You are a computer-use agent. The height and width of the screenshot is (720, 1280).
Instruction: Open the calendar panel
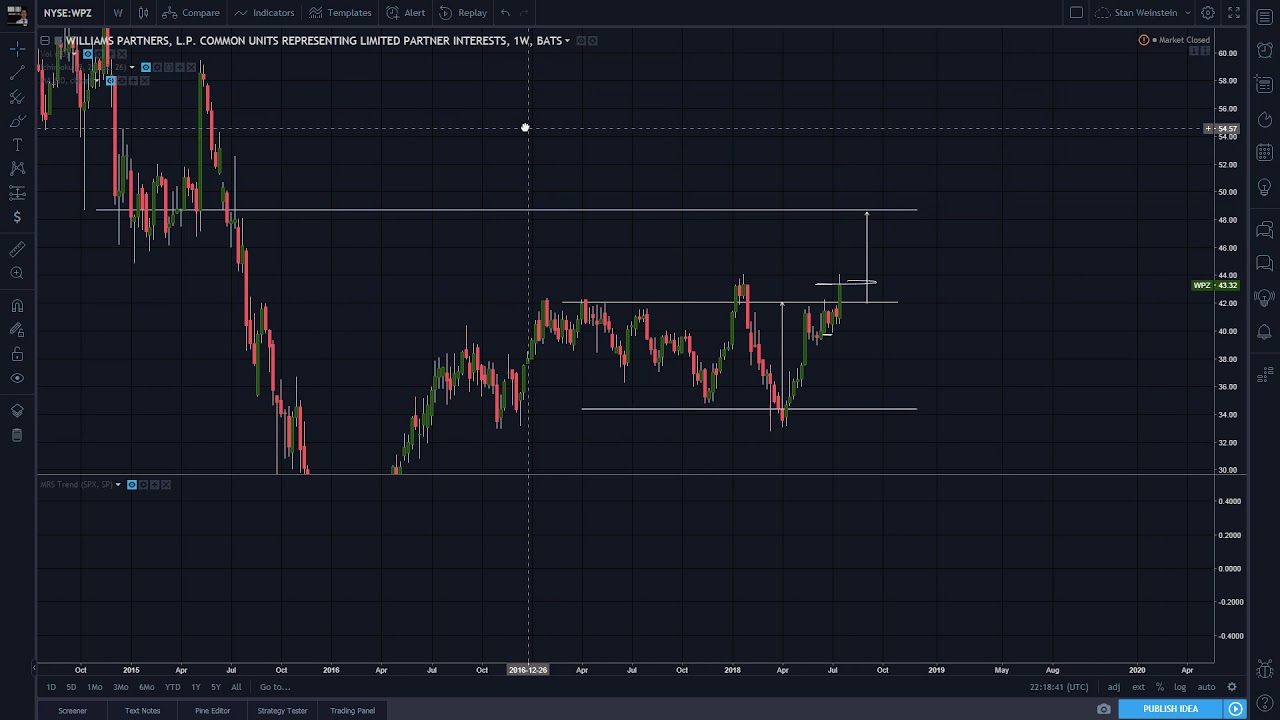1264,153
